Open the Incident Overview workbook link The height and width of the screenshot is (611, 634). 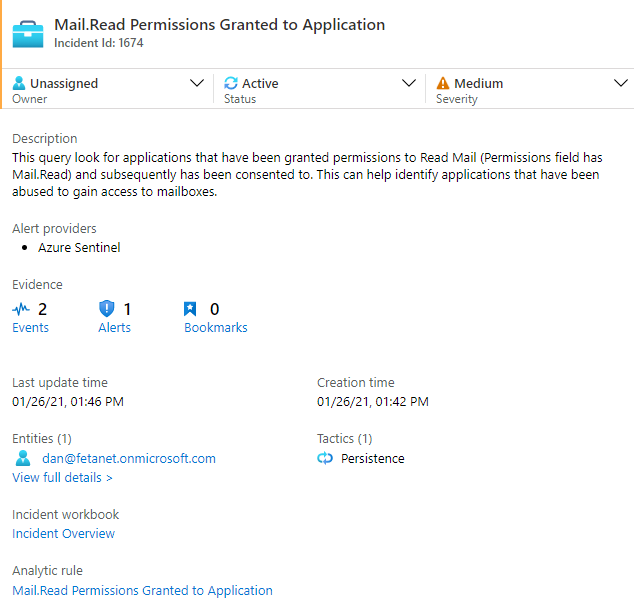(63, 534)
